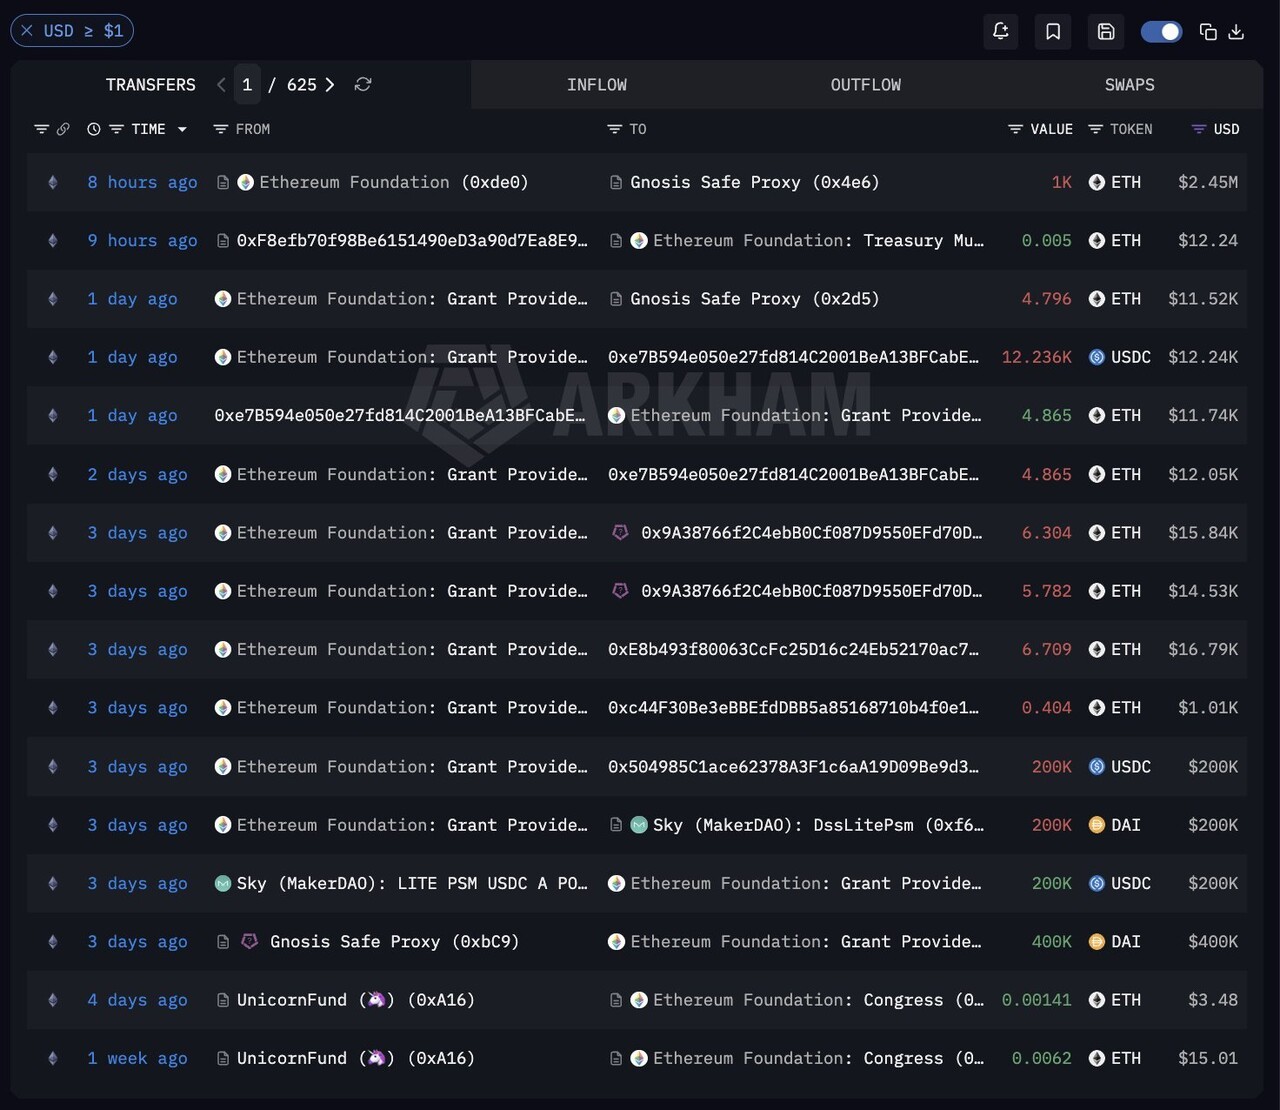Click 0x9A38766f2C4ebB0Cf087 recipient in $15.84K row

click(812, 533)
